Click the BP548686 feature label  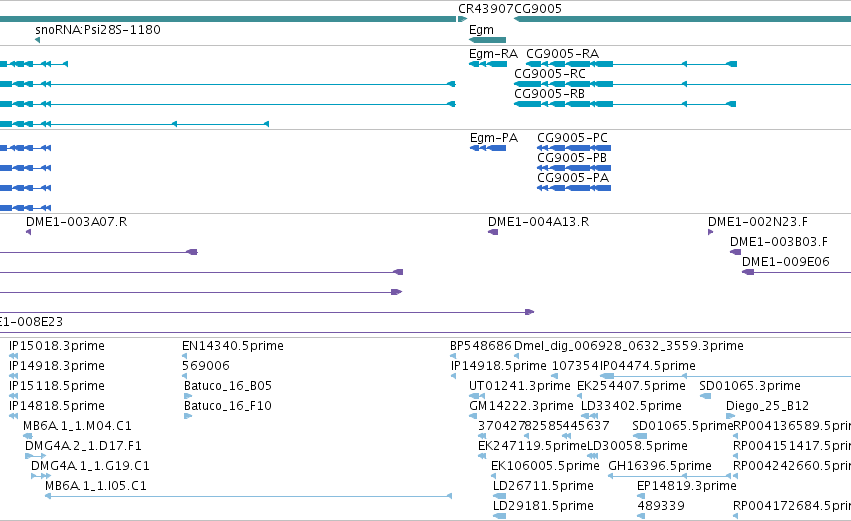click(x=481, y=346)
